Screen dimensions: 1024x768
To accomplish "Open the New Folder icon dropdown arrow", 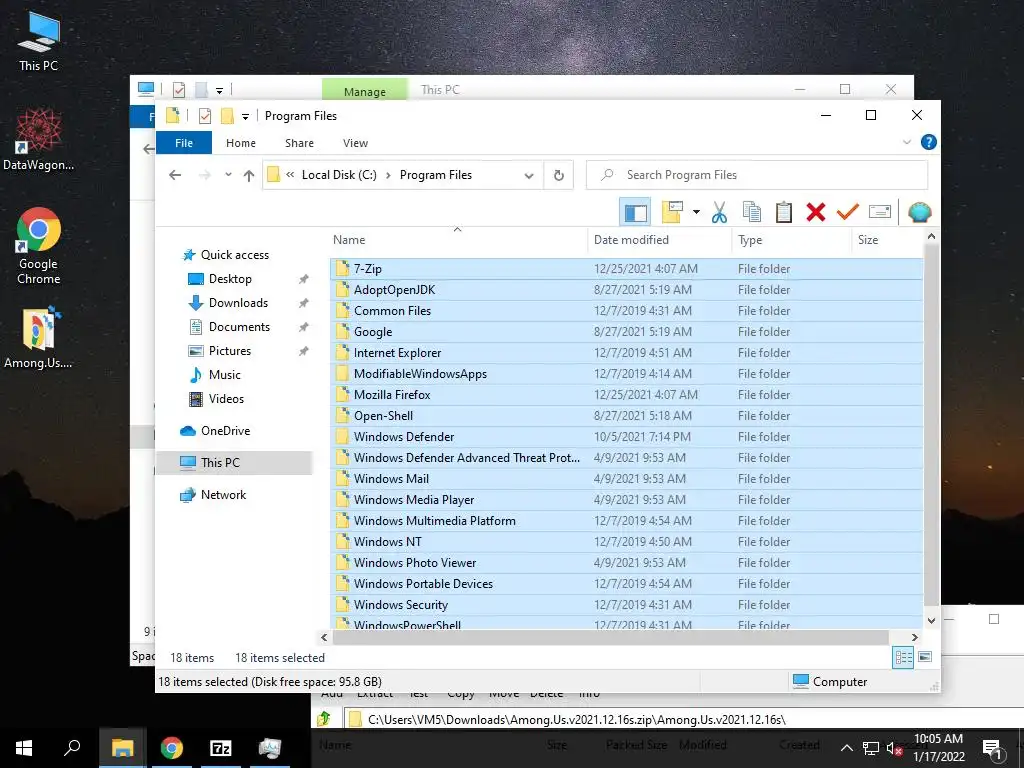I will coord(696,212).
